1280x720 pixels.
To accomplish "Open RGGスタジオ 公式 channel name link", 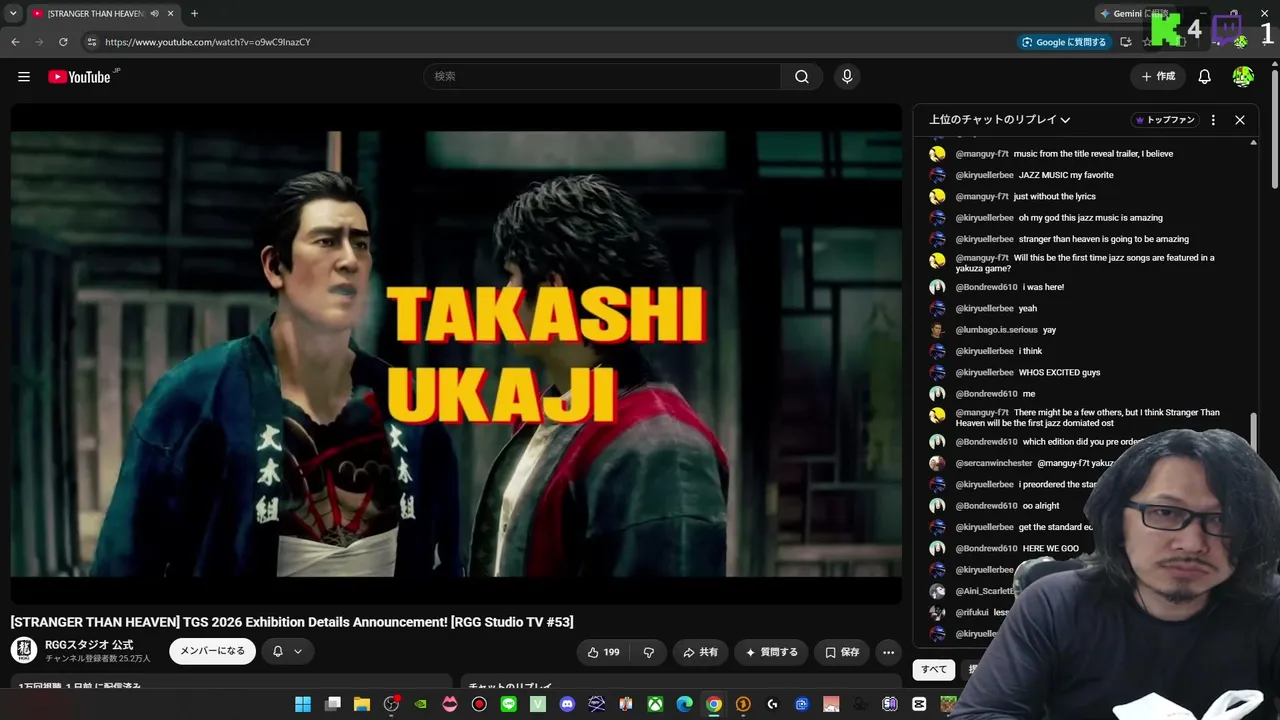I will point(89,645).
